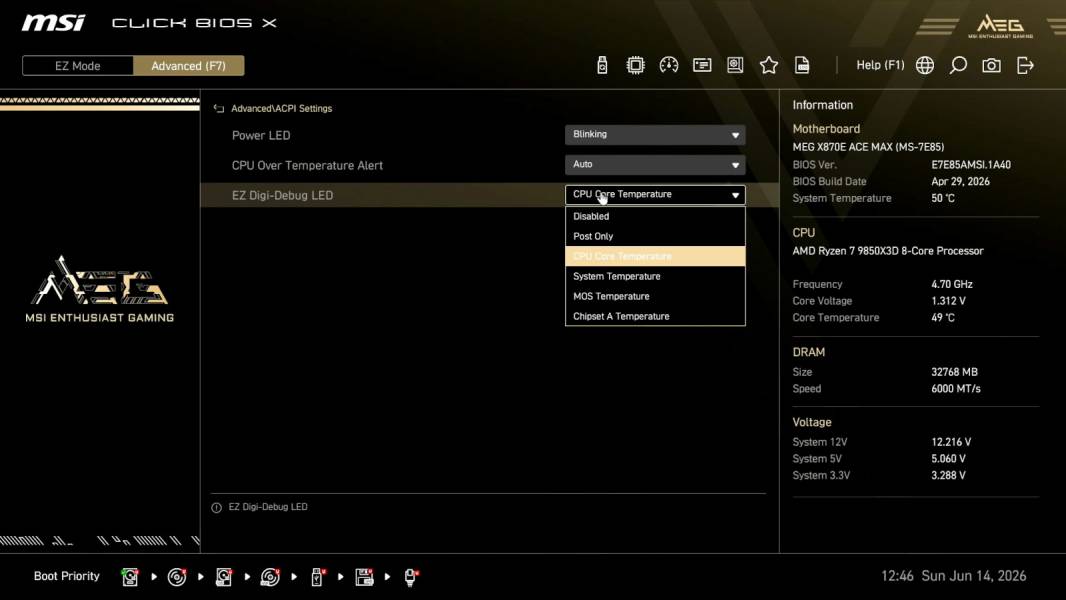Click the info icon beside EZ Digi-Debug LED description
1066x600 pixels.
click(x=216, y=508)
